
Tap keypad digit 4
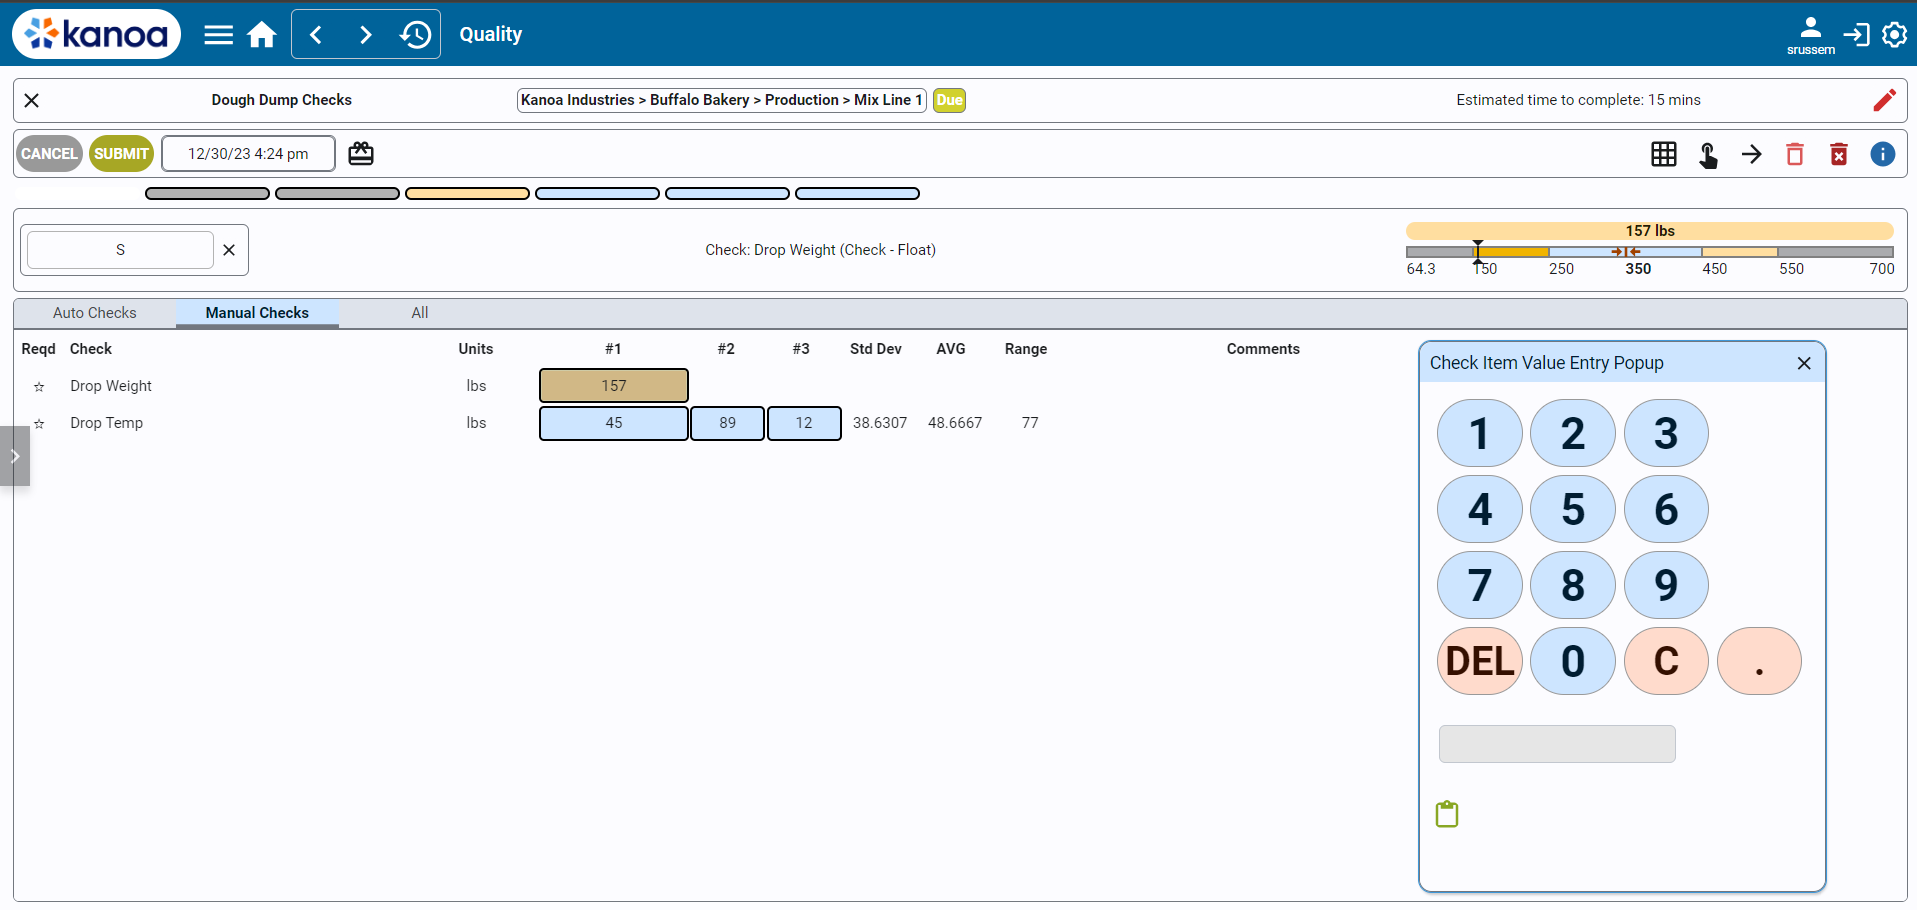tap(1480, 509)
